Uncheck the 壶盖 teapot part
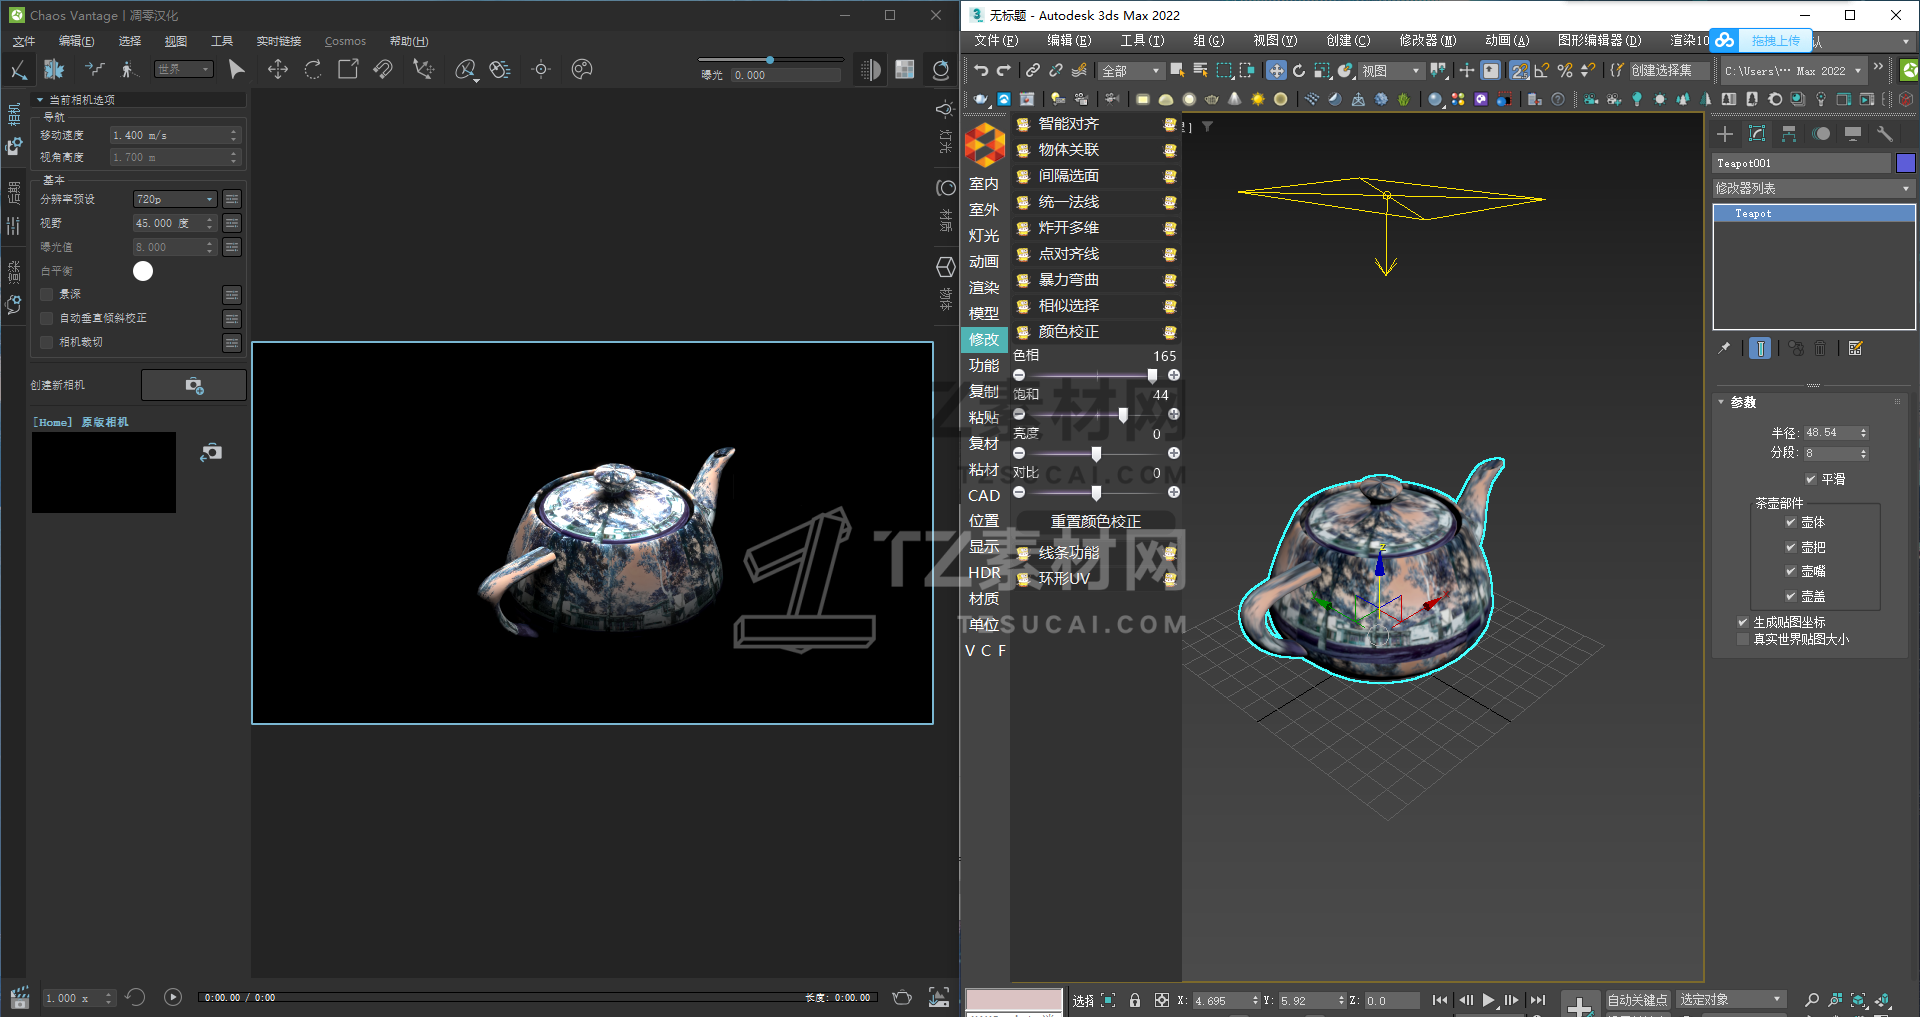Image resolution: width=1920 pixels, height=1017 pixels. (x=1791, y=596)
